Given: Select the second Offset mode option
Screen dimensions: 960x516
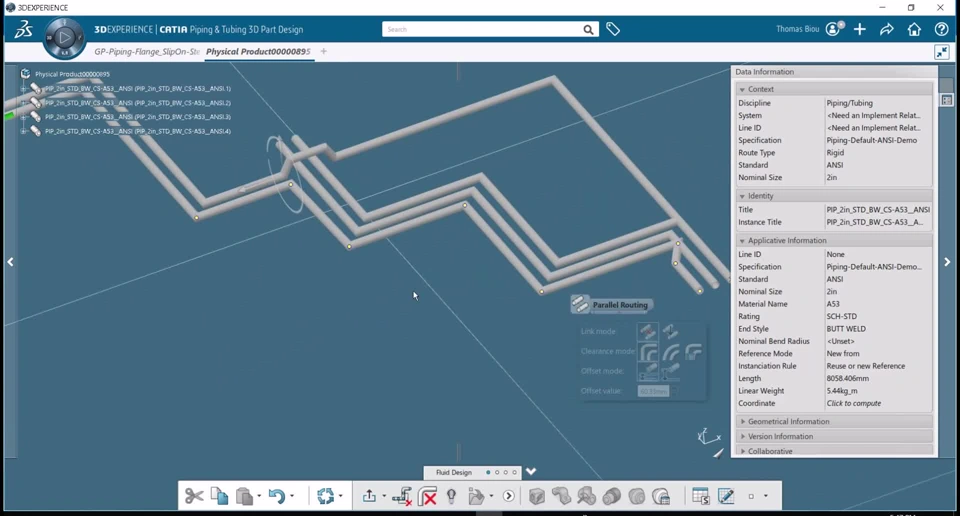Looking at the screenshot, I should [x=670, y=371].
